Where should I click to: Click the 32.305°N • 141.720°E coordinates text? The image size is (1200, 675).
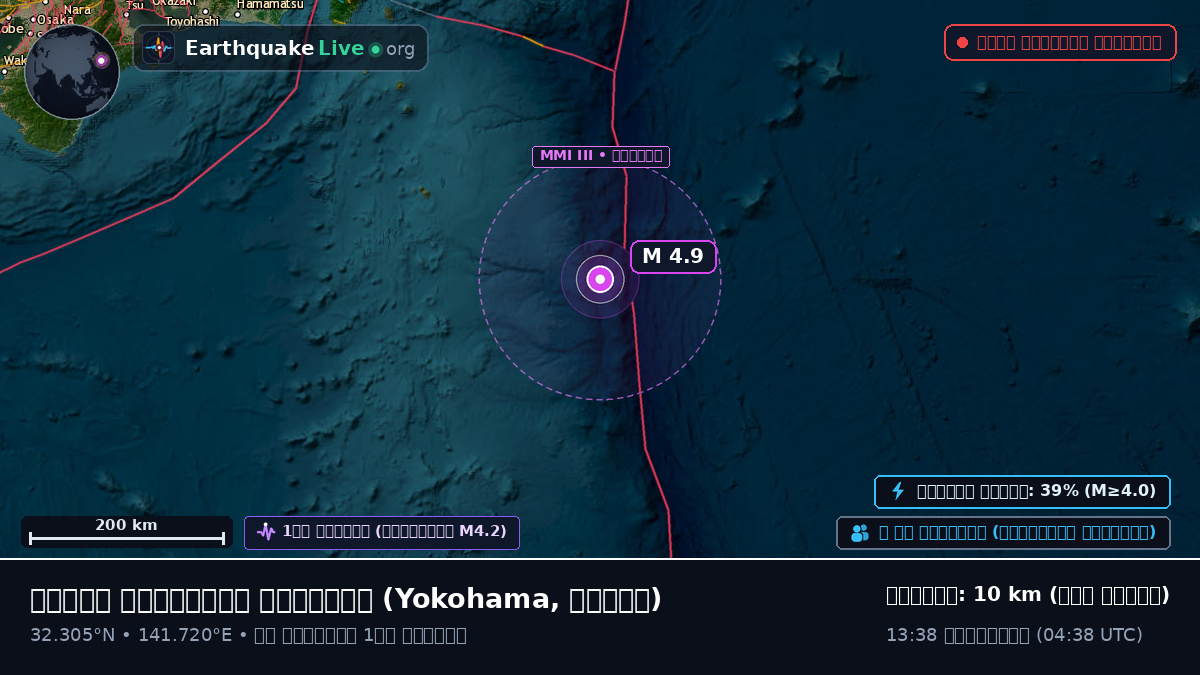(x=131, y=635)
